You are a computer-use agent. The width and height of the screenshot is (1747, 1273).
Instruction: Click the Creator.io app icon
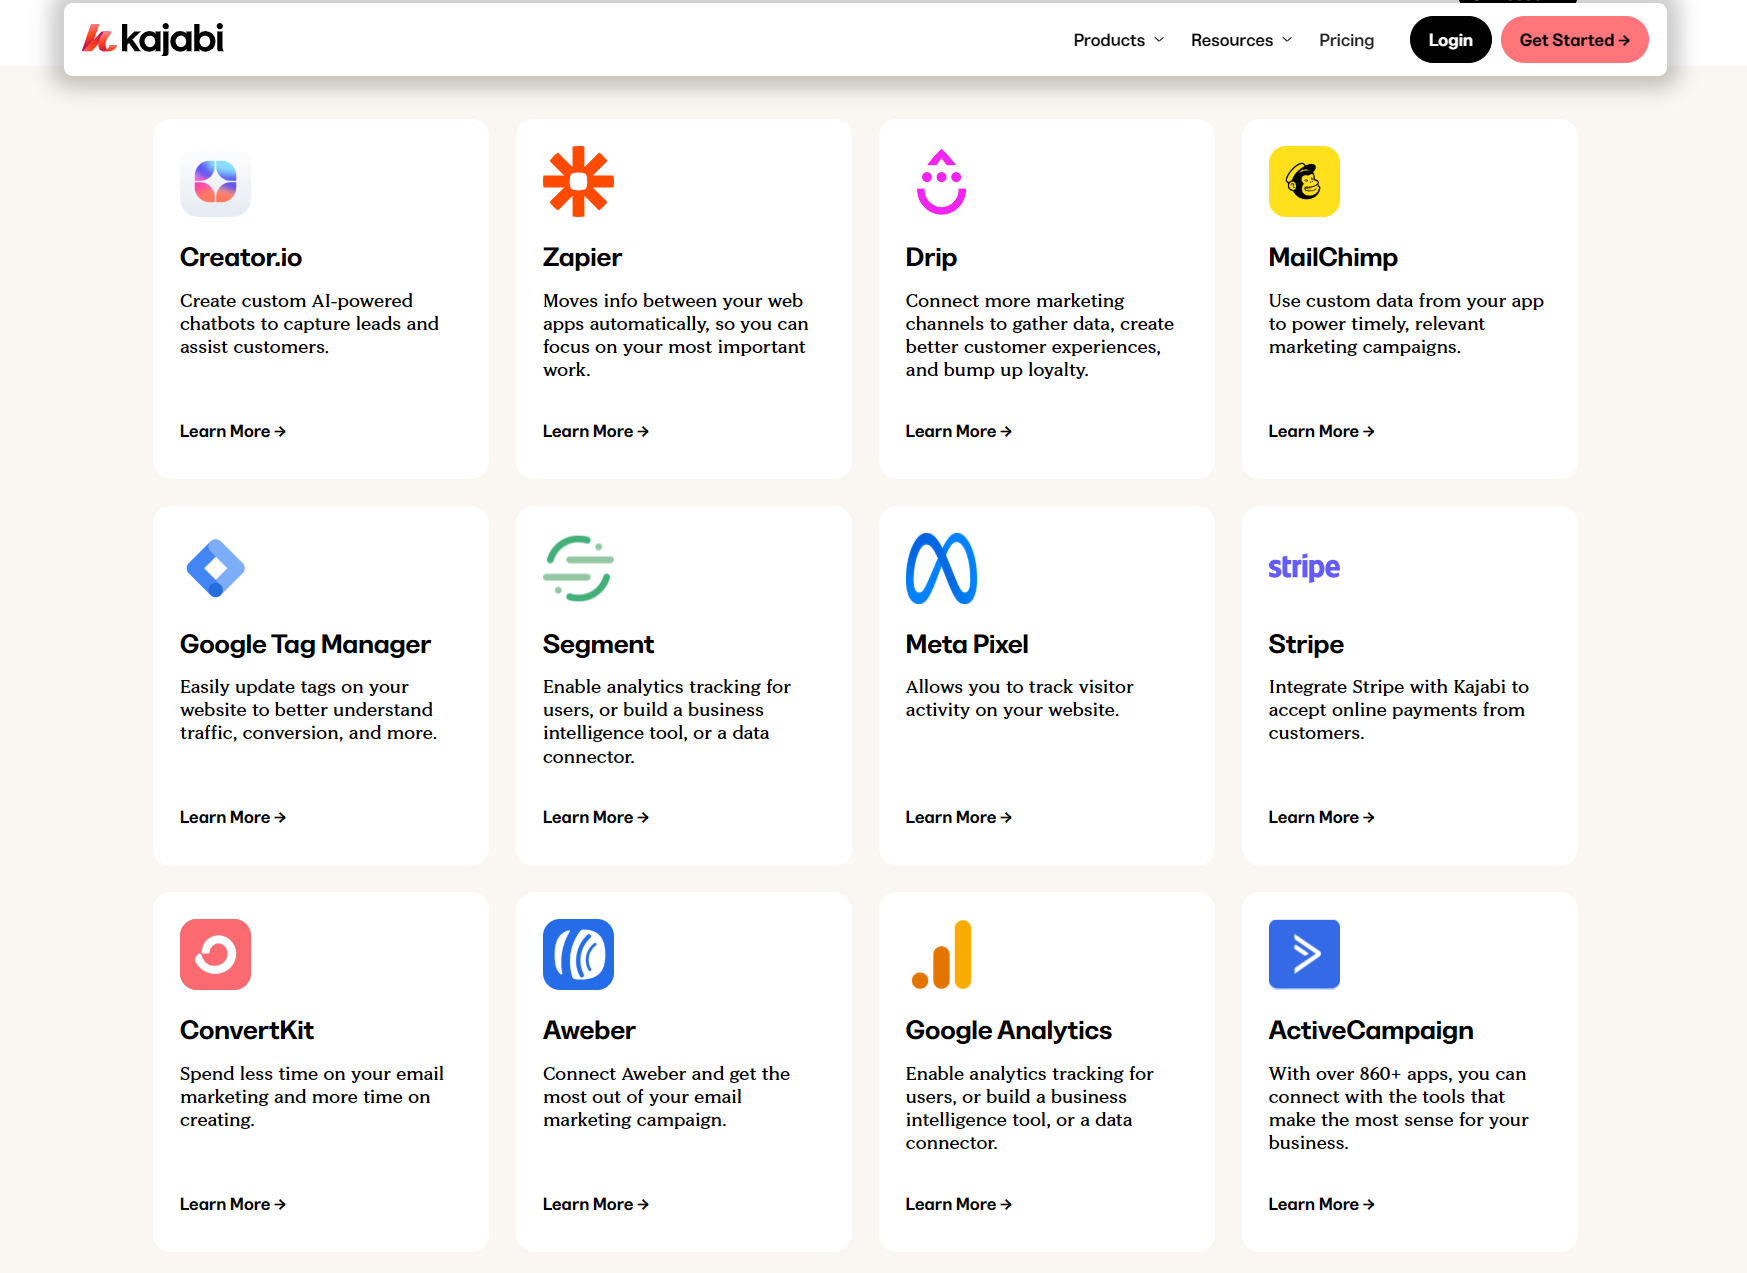[x=215, y=182]
